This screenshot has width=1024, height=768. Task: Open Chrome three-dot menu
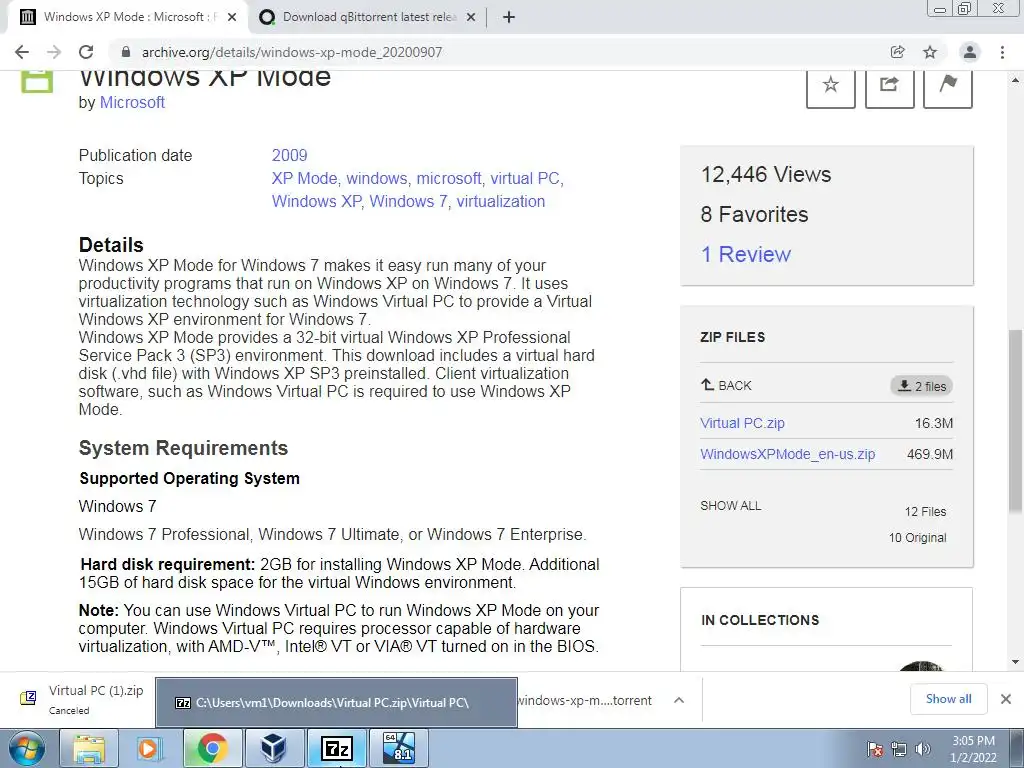click(1002, 52)
